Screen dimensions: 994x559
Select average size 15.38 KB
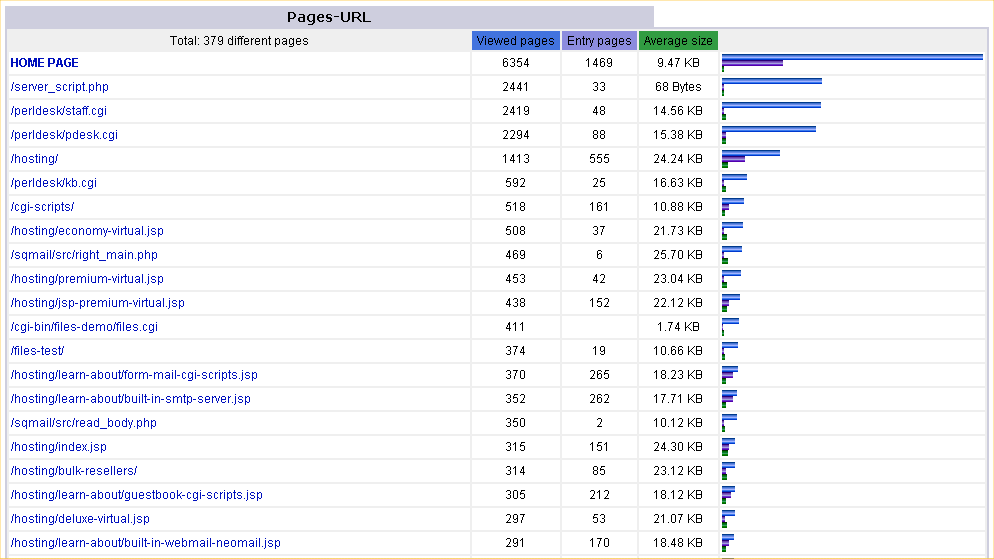[678, 135]
